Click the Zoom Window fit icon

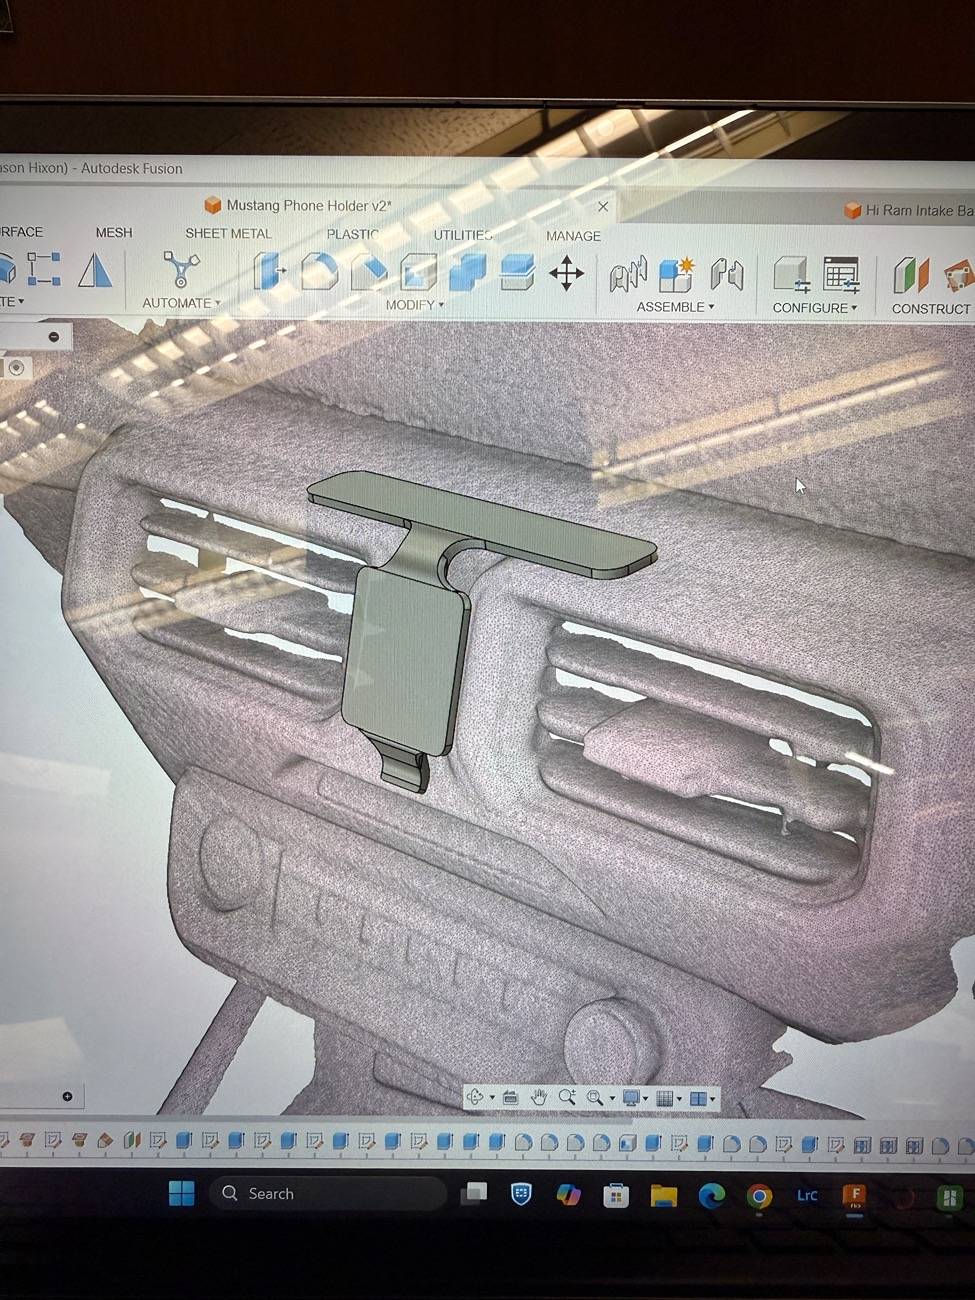click(x=595, y=1098)
